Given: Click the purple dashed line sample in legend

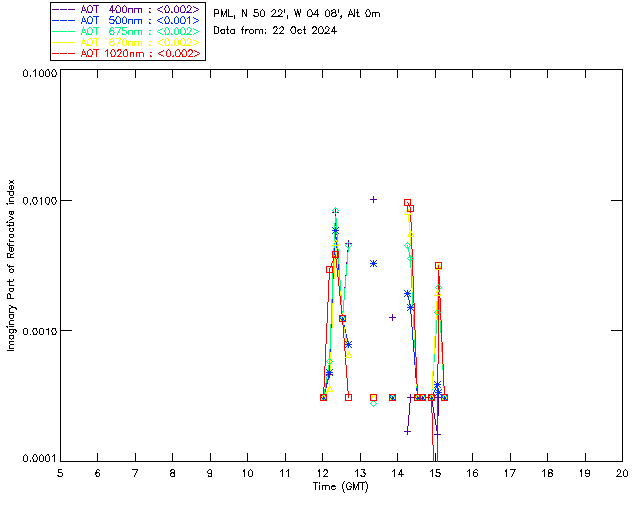Looking at the screenshot, I should pos(64,9).
